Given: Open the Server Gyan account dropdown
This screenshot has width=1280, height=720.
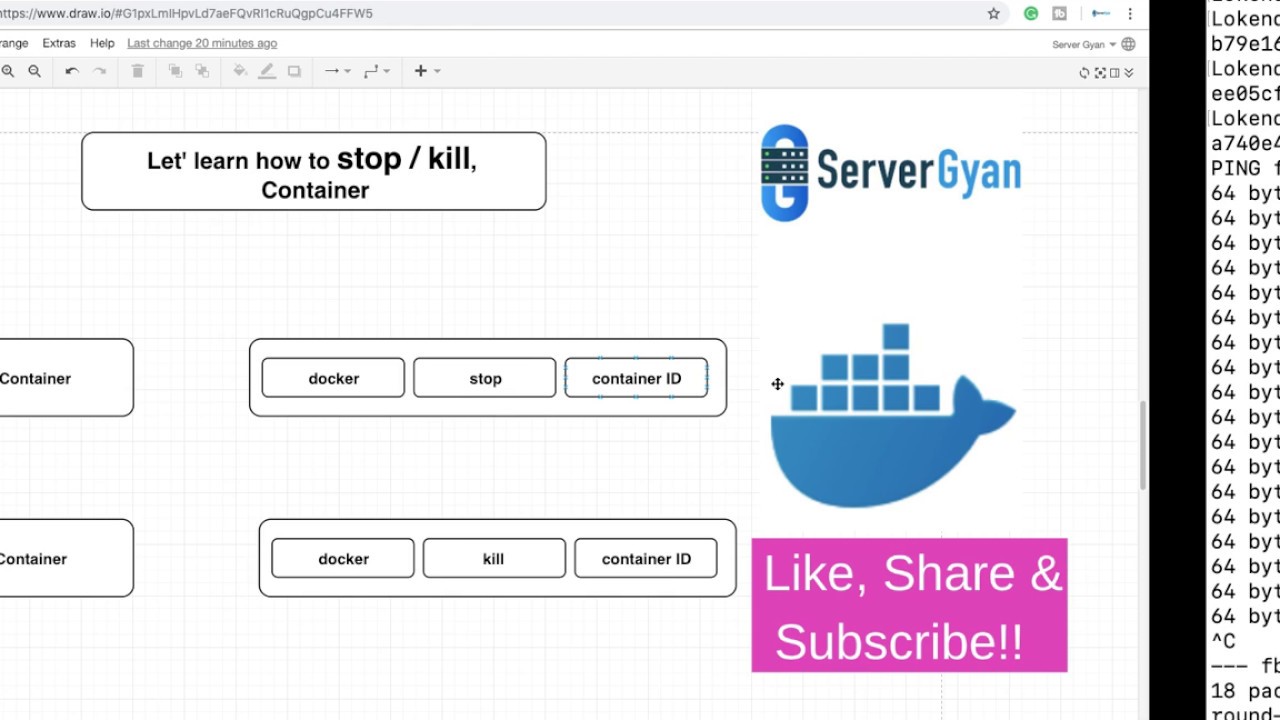Looking at the screenshot, I should pos(1084,45).
